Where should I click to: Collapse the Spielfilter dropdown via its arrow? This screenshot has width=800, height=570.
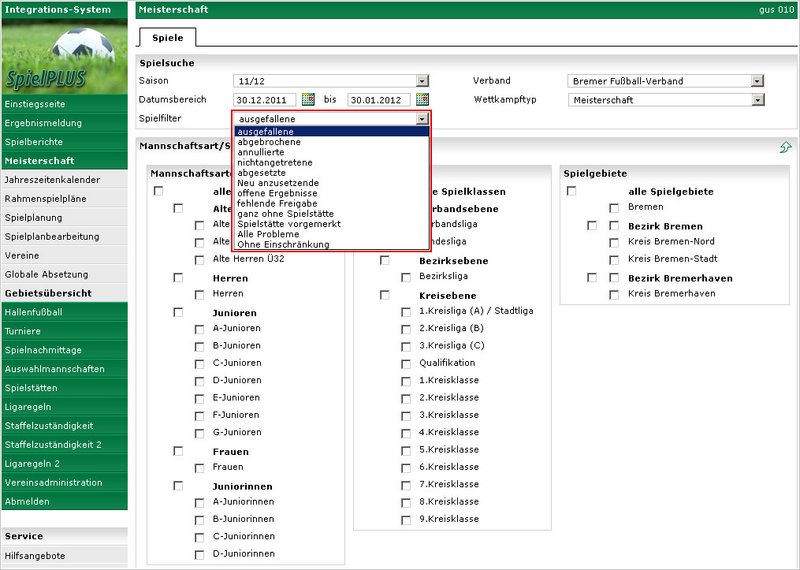(422, 119)
